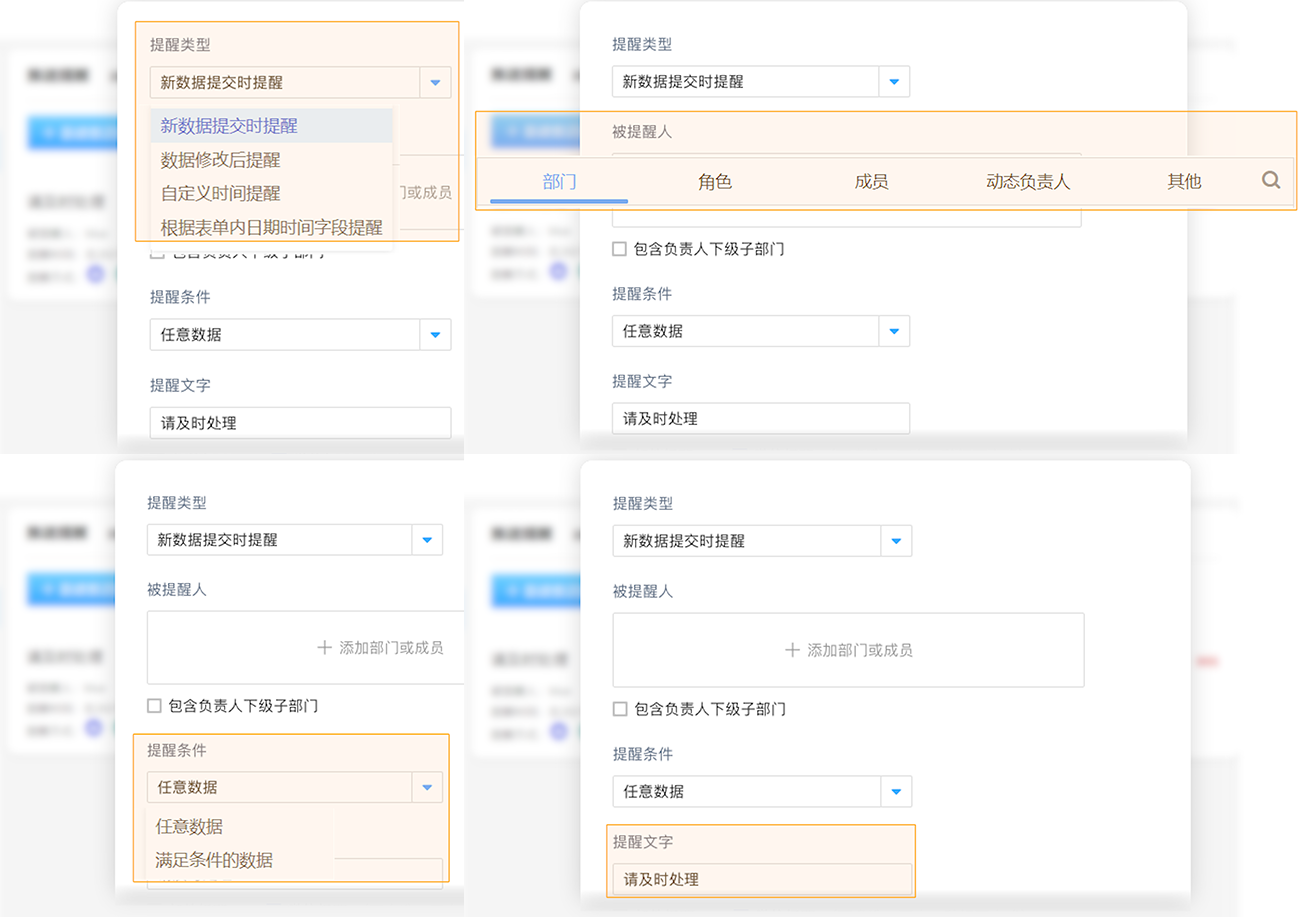Choose 自定义时间提醒 reminder type option
The height and width of the screenshot is (917, 1310).
click(220, 193)
